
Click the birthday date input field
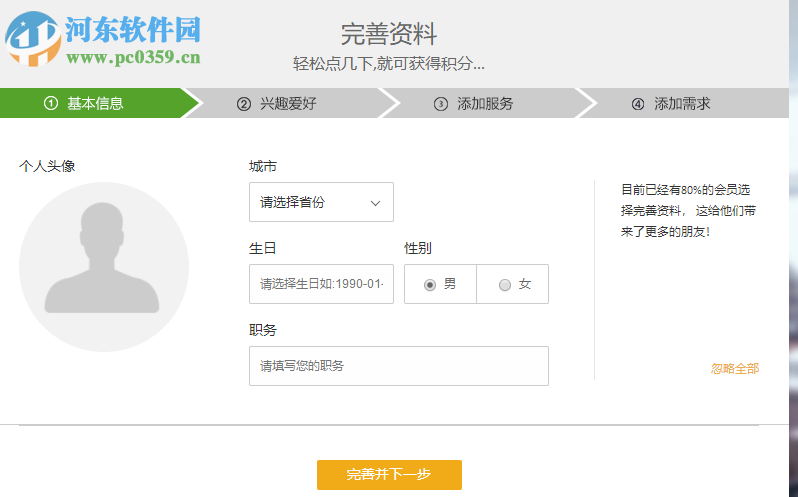(321, 284)
